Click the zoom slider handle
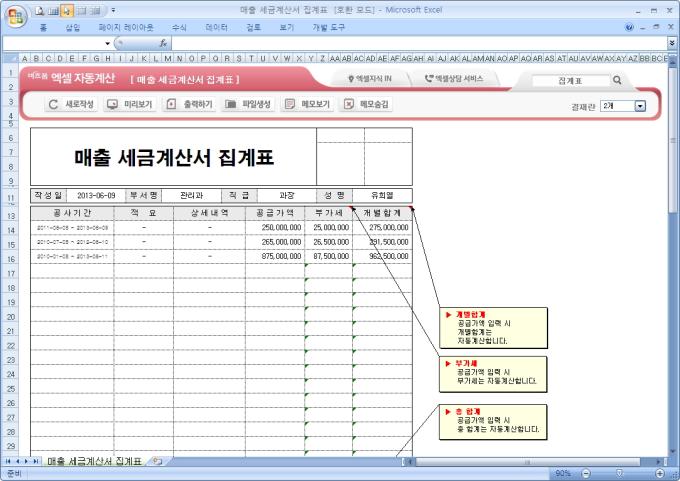The width and height of the screenshot is (680, 481). pyautogui.click(x=619, y=473)
